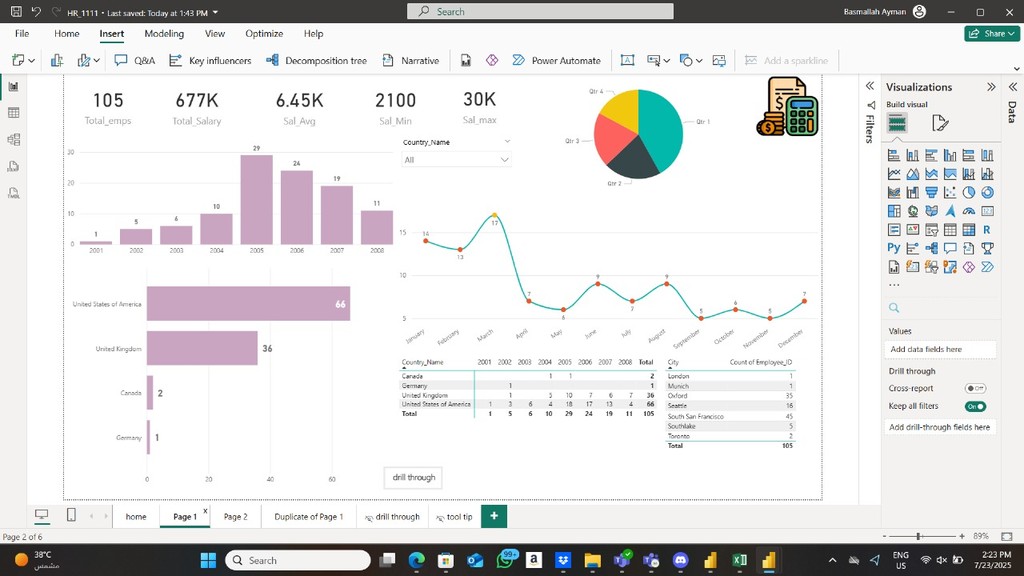Choose the Python visual icon
The image size is (1024, 576).
click(x=894, y=248)
